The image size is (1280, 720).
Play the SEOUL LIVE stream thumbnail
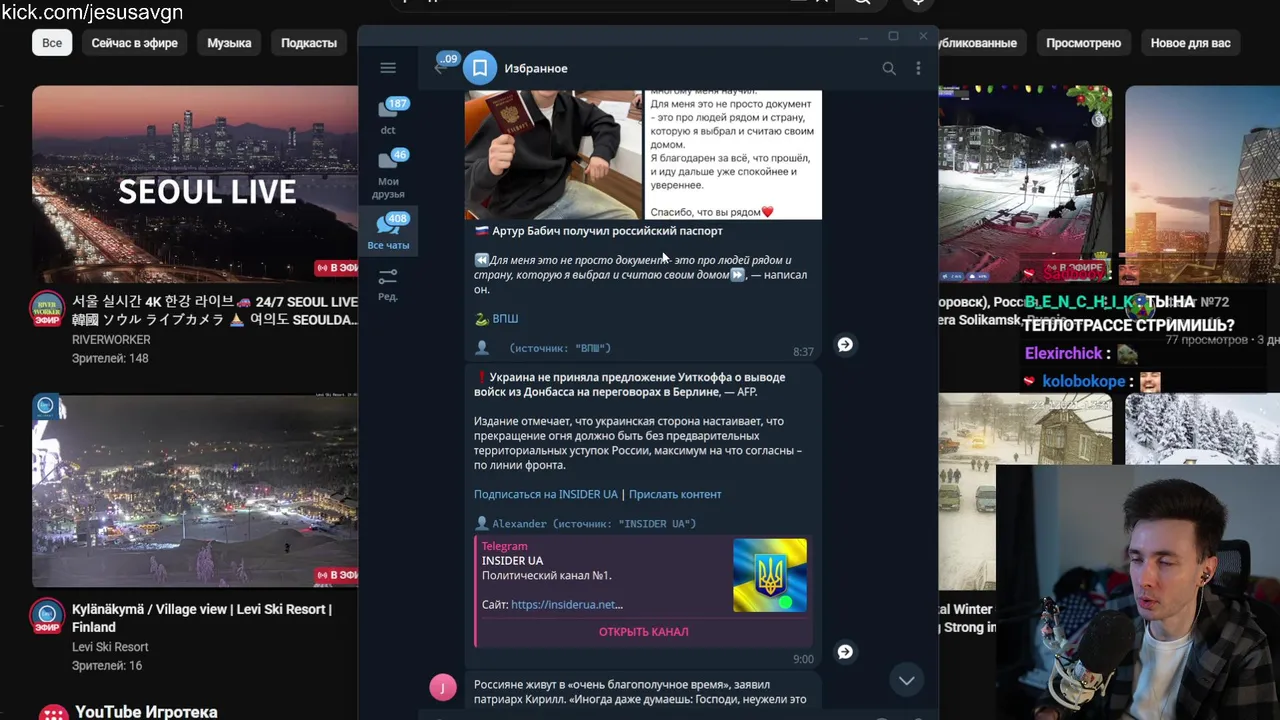(195, 184)
